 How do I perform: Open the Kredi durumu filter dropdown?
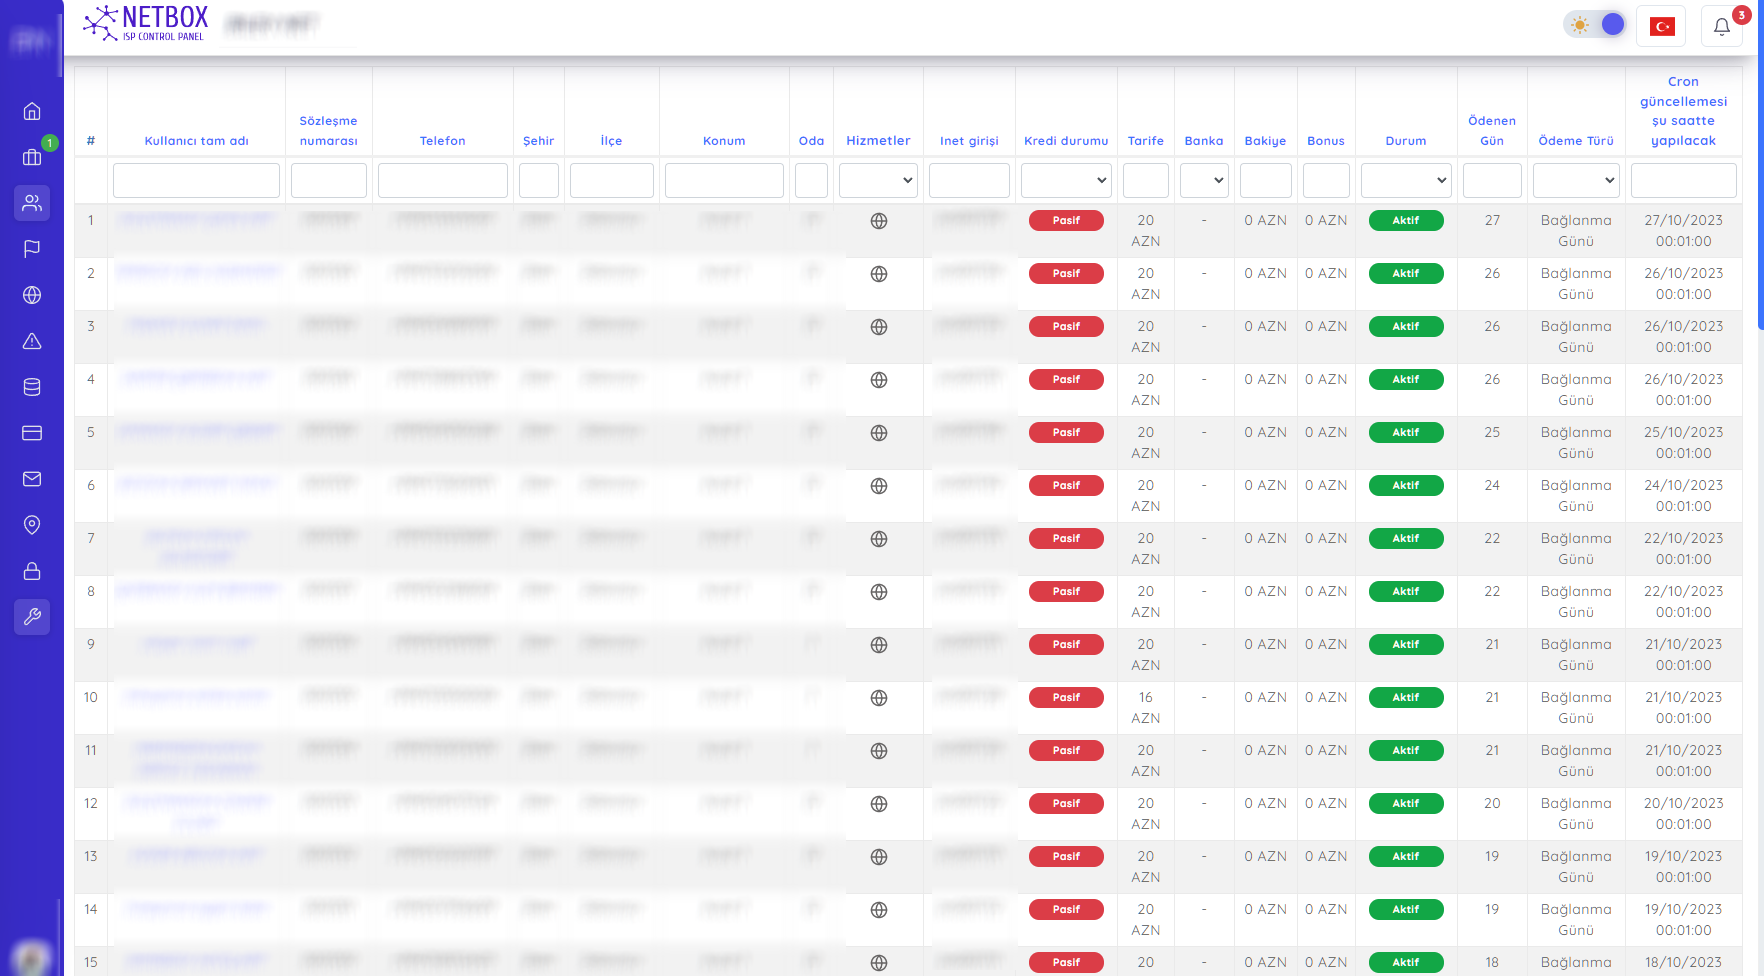pyautogui.click(x=1065, y=181)
